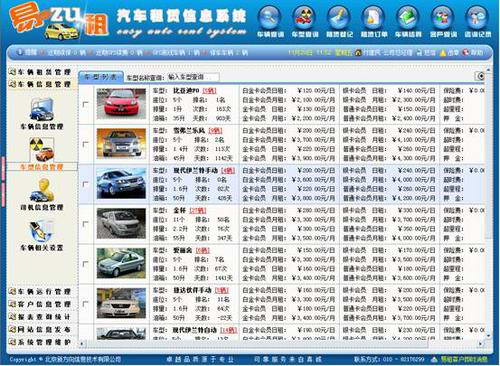Screen dimensions: 500x366
Task: Tick the checkbox for 比亚迪F0 row
Action: [86, 104]
